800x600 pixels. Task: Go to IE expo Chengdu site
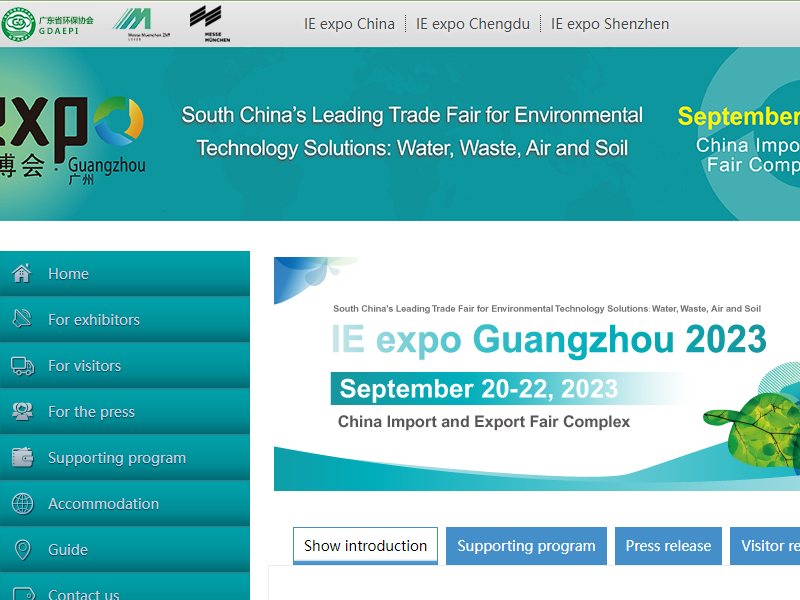473,24
